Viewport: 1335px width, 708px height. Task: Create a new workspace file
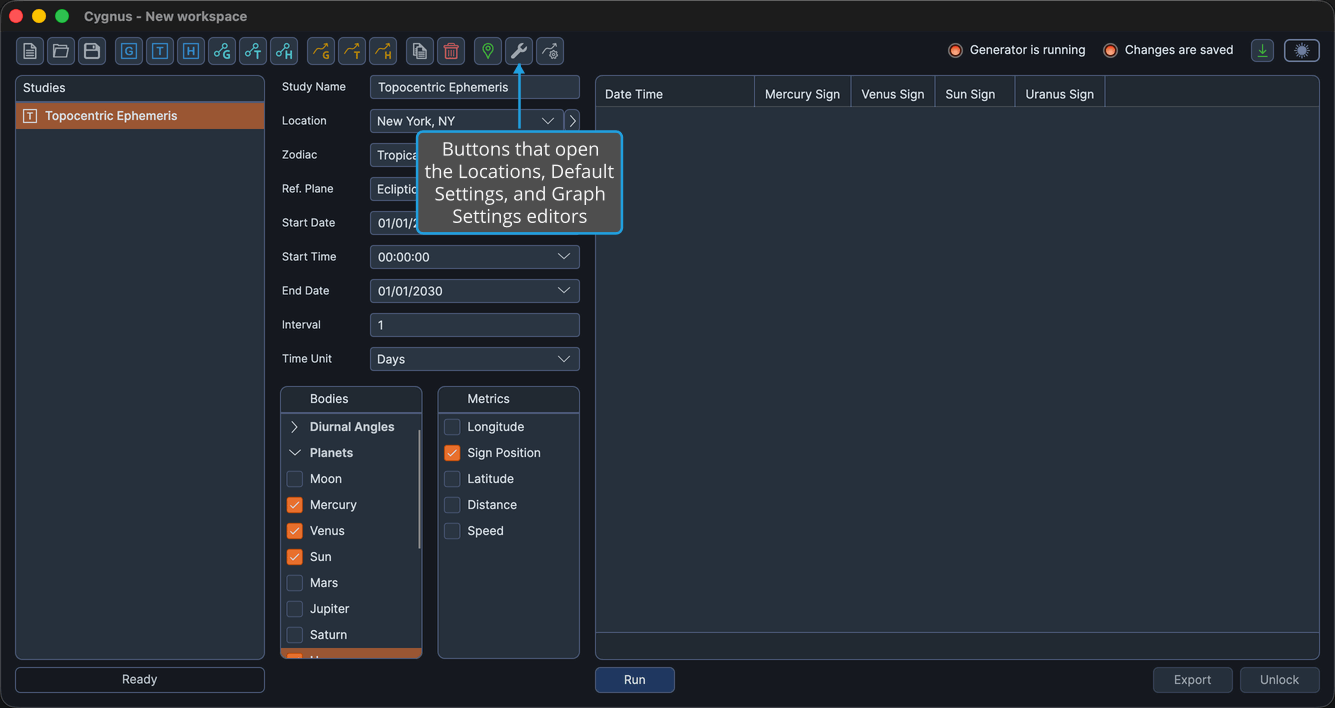click(30, 51)
